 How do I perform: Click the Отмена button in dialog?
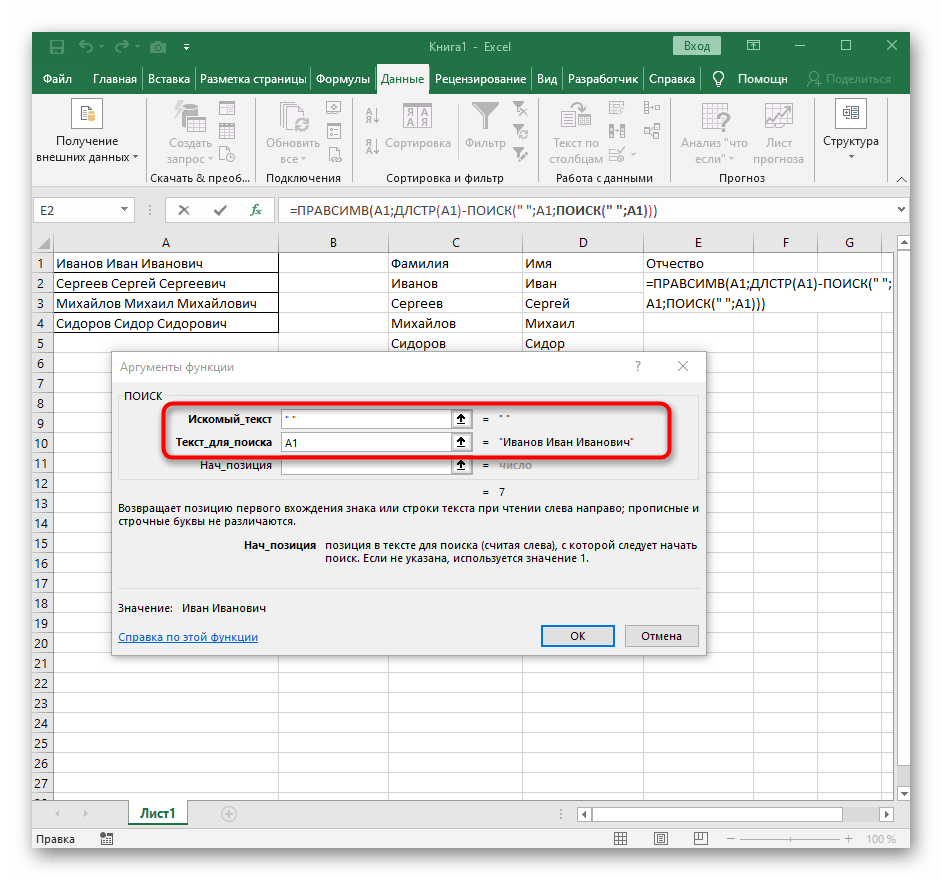tap(661, 636)
